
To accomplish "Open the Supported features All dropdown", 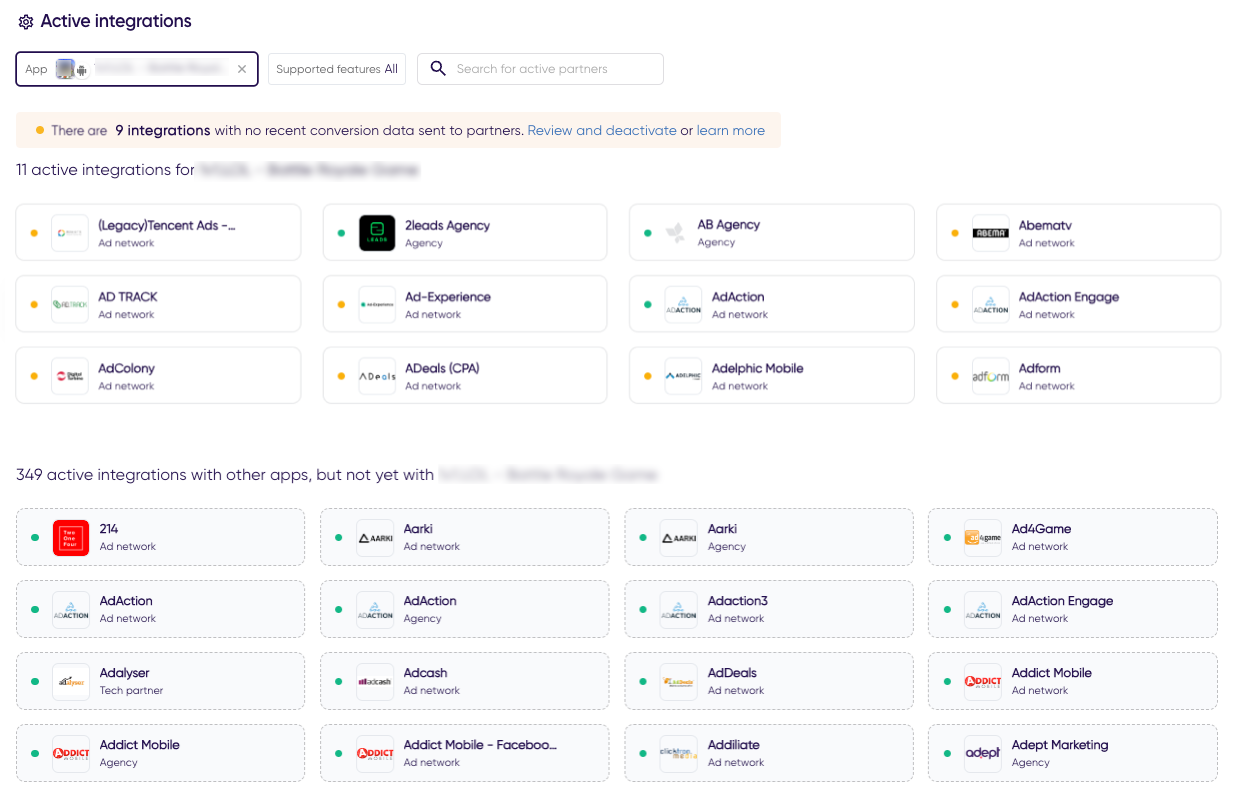I will 336,69.
